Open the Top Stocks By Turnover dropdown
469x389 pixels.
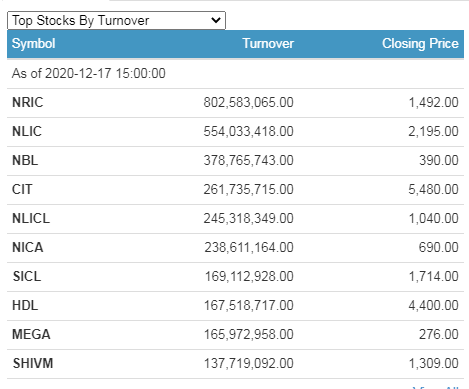point(116,20)
